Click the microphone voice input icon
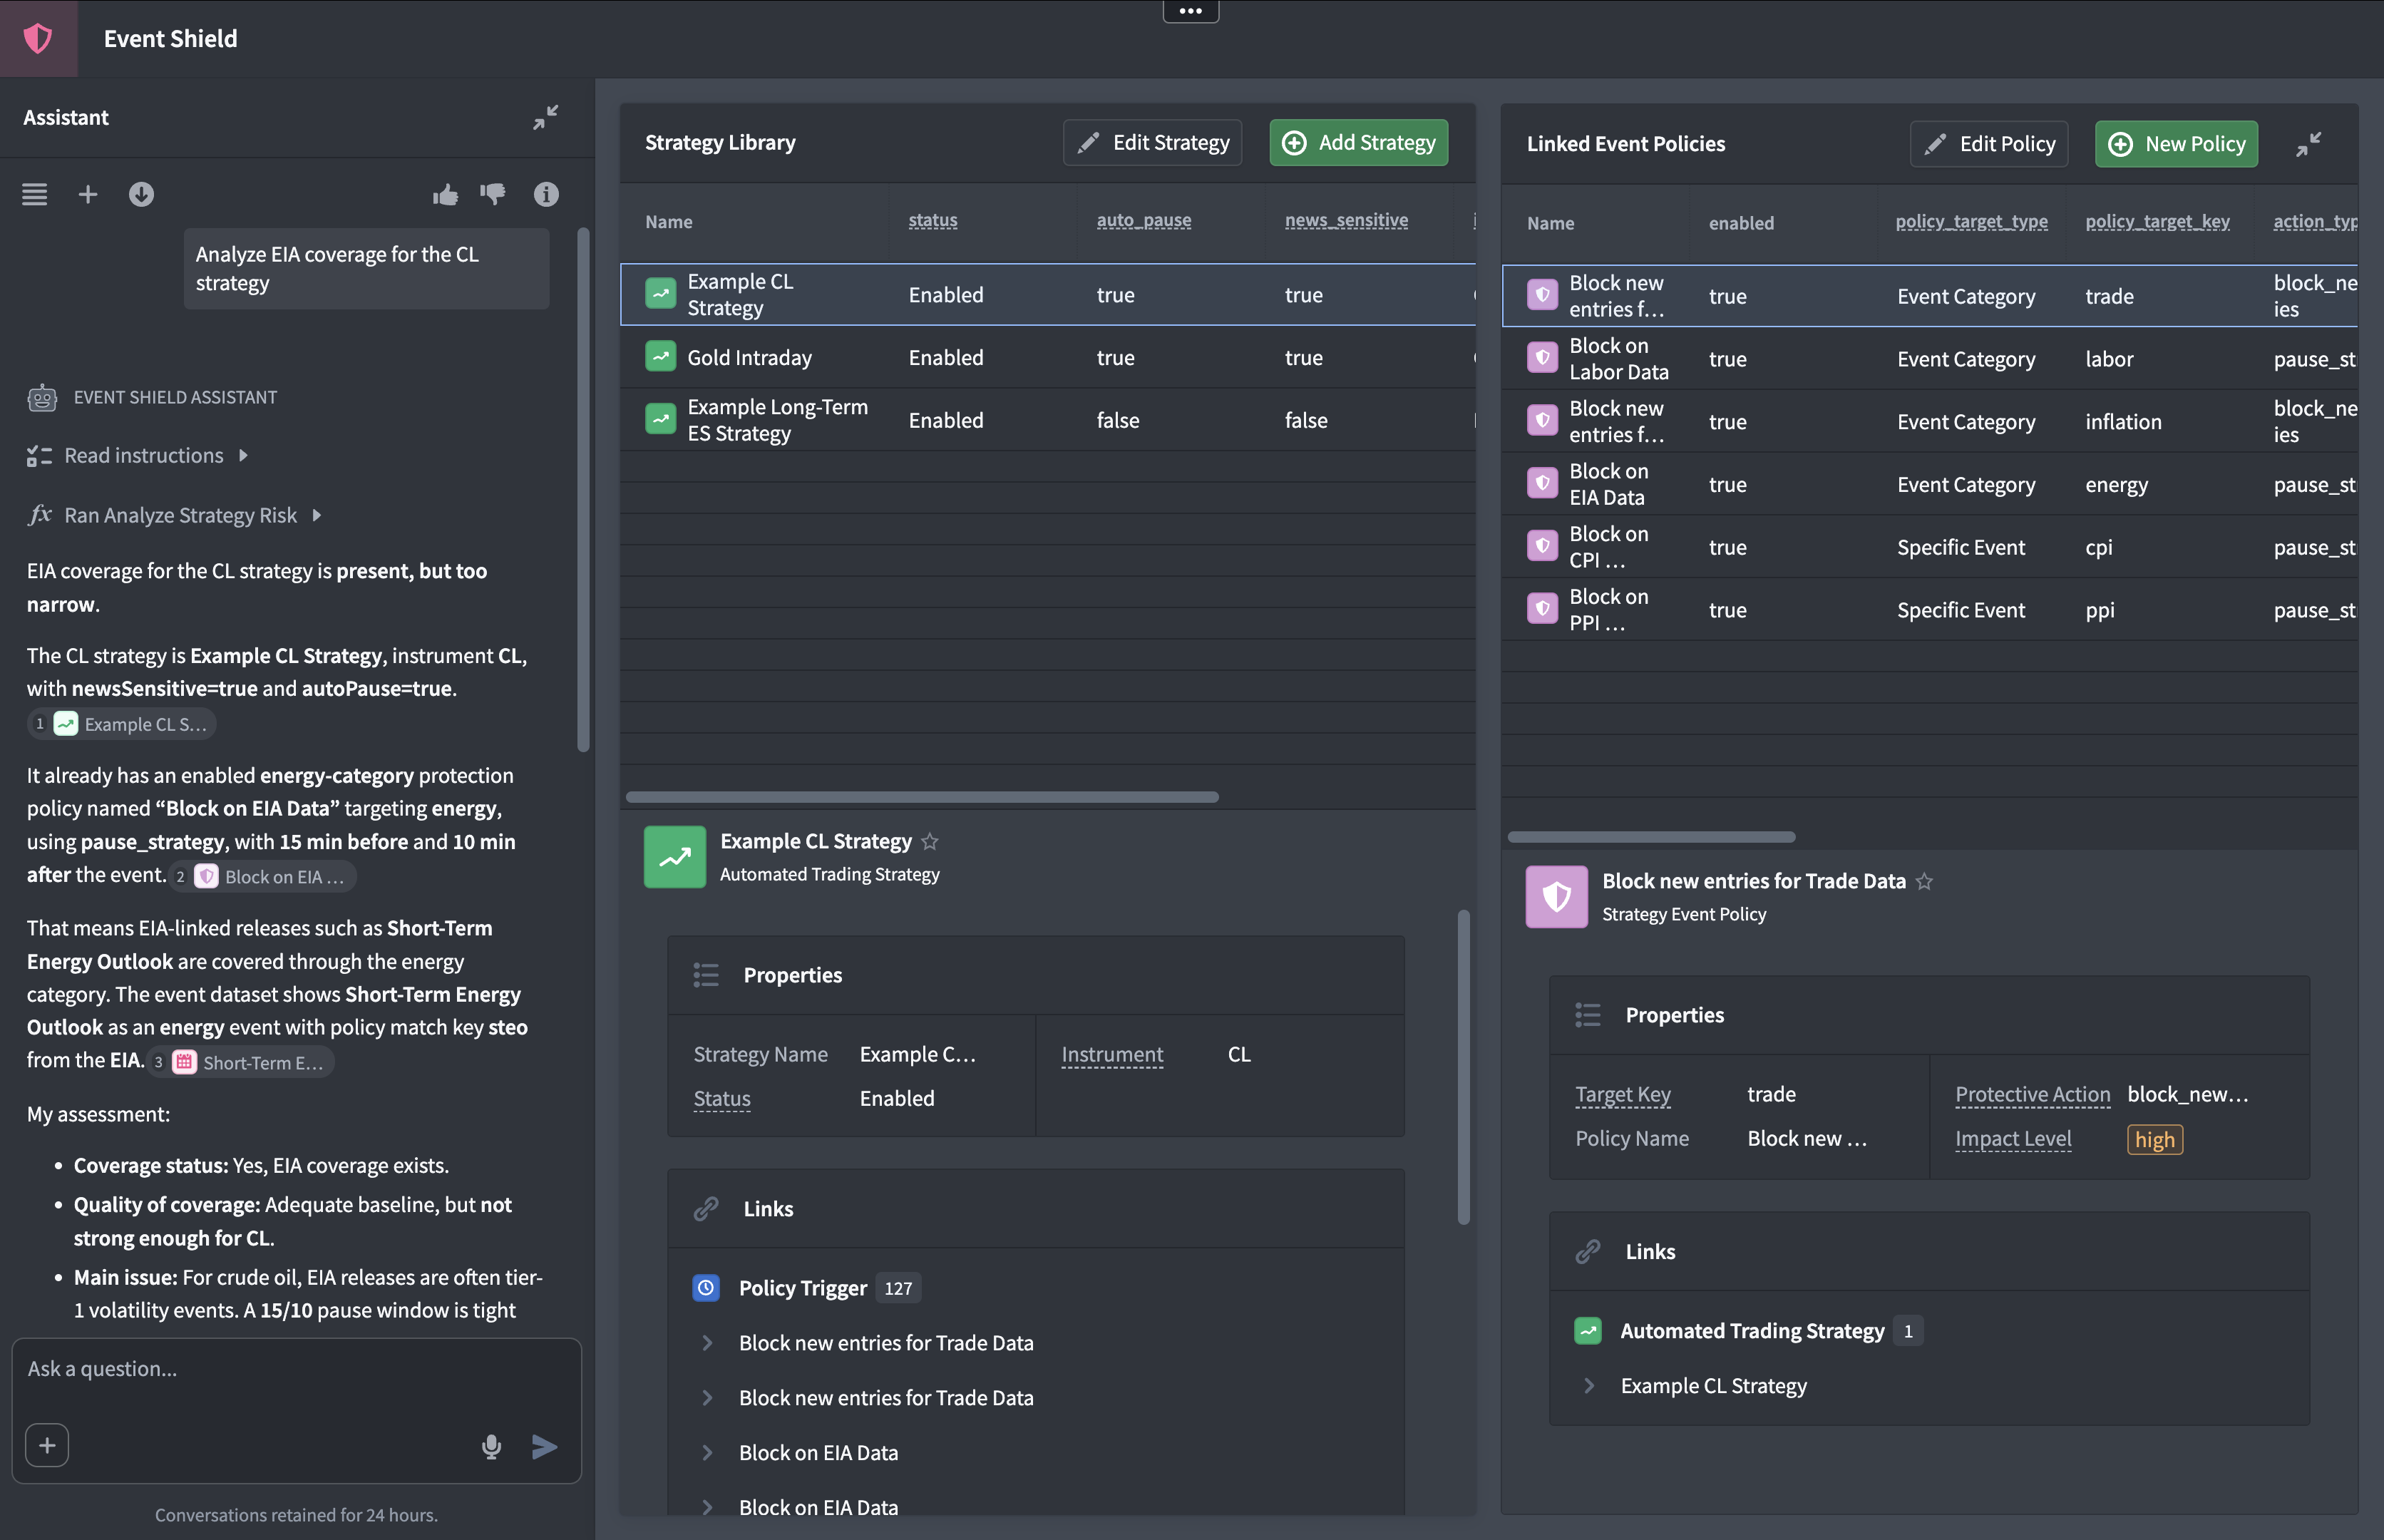2384x1540 pixels. coord(491,1446)
